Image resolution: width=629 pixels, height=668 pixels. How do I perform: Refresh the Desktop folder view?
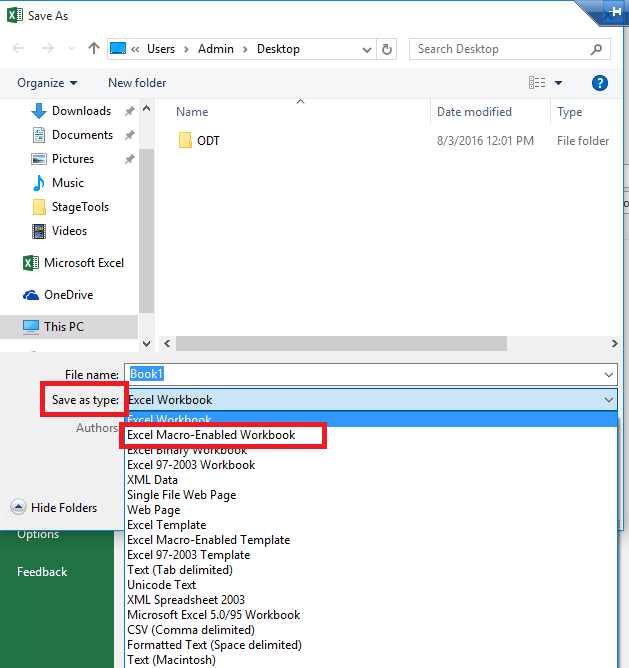(387, 49)
